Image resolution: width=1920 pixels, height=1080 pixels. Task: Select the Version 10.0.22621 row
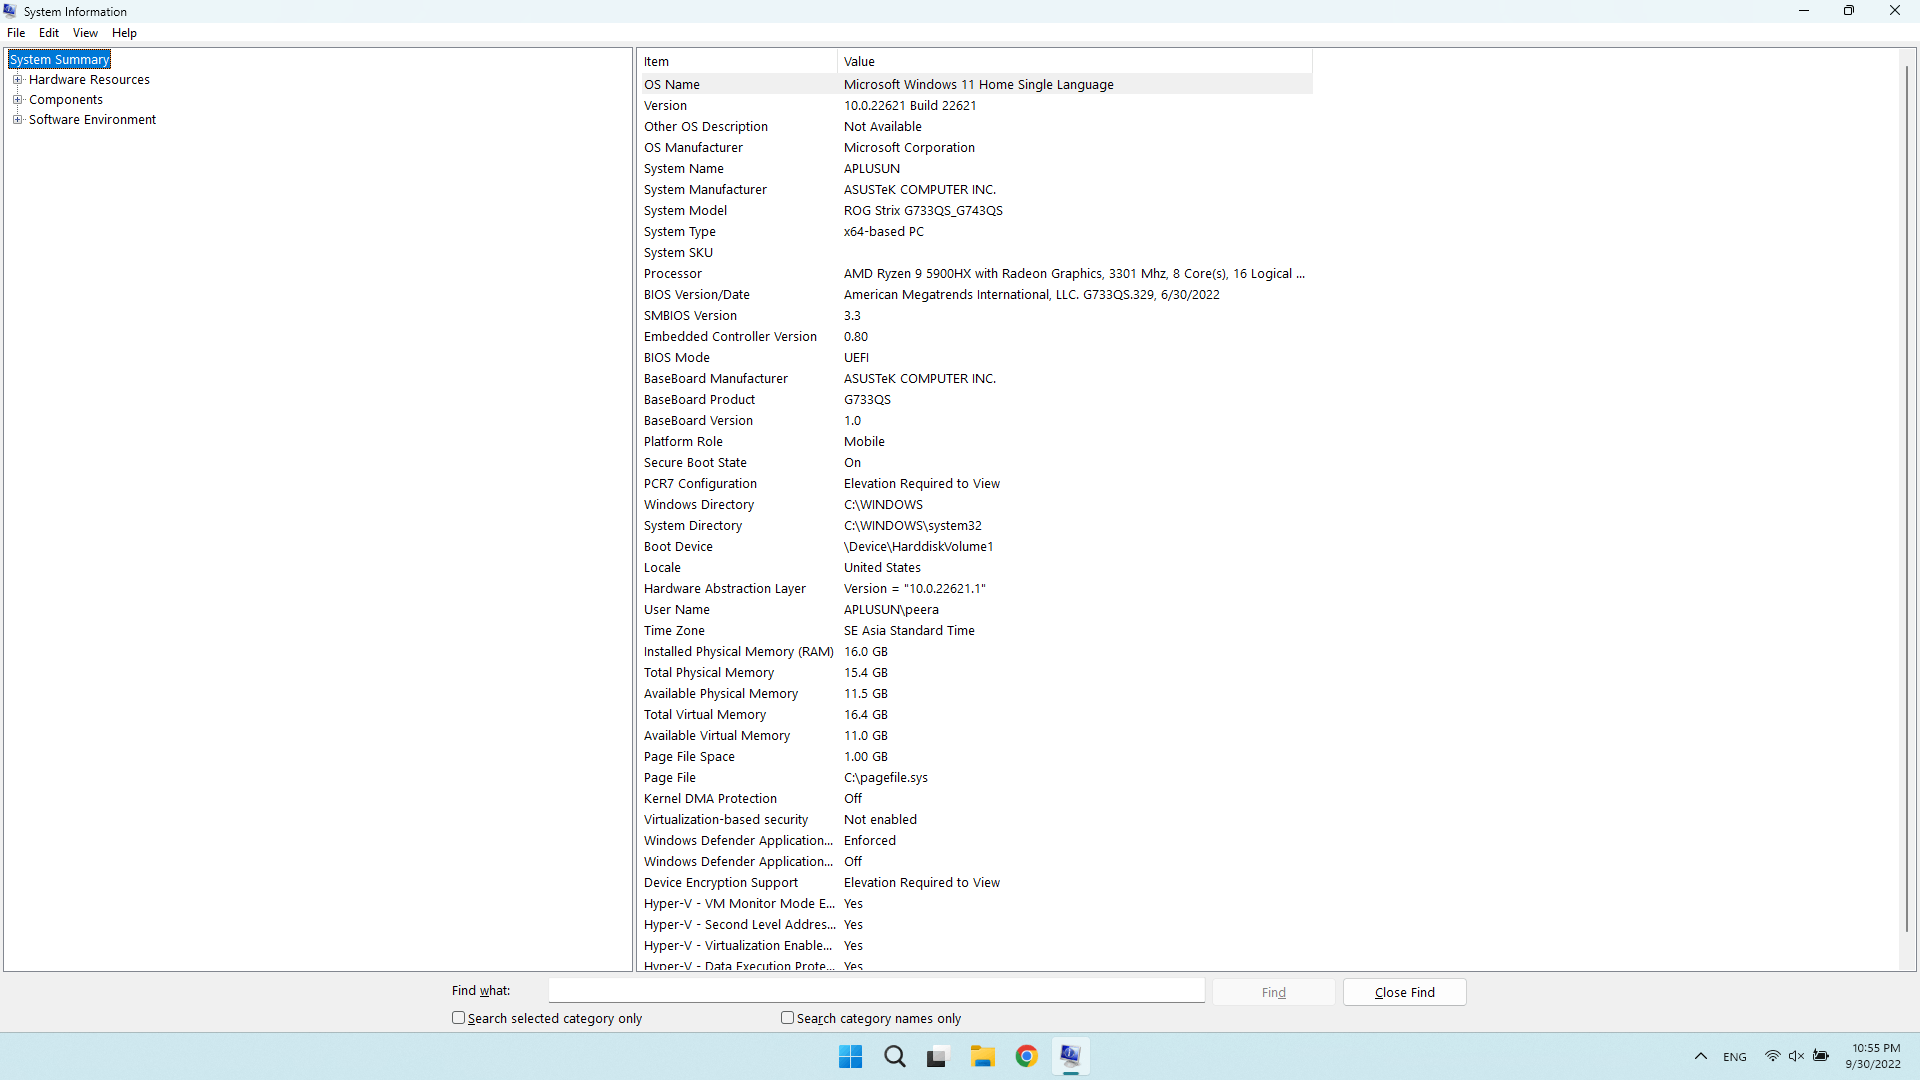point(976,106)
